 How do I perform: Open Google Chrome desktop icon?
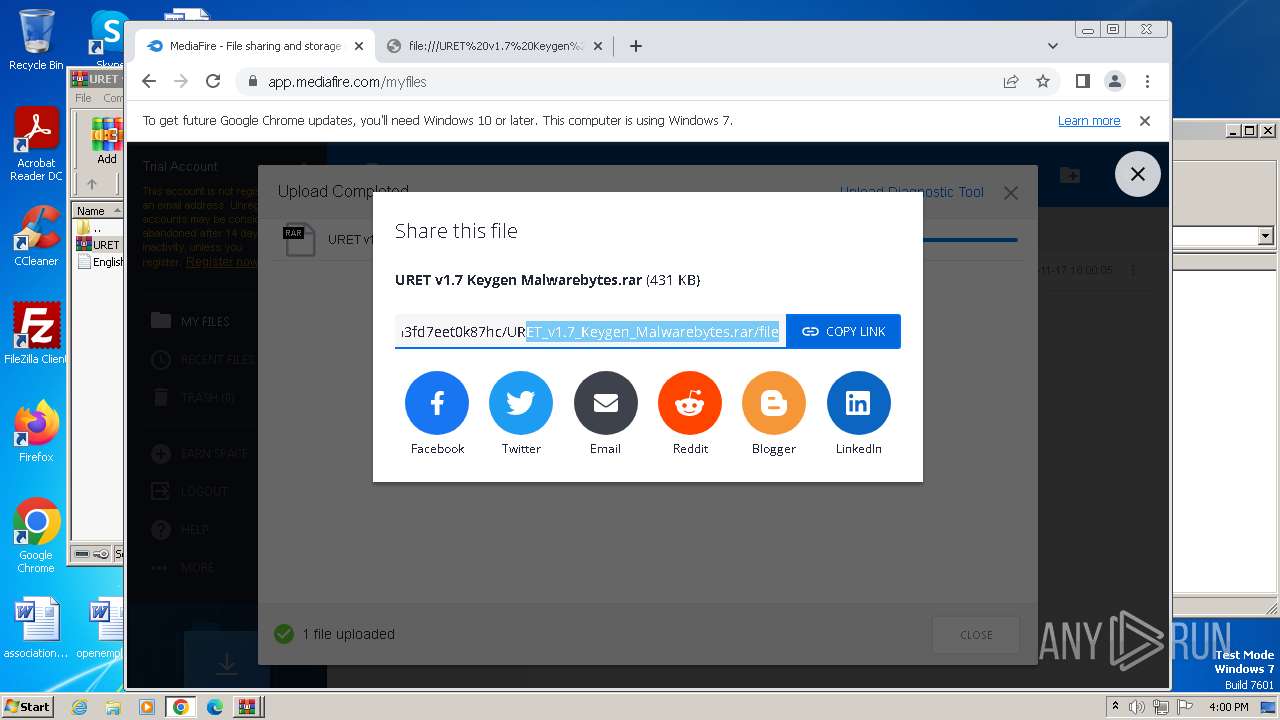(36, 536)
